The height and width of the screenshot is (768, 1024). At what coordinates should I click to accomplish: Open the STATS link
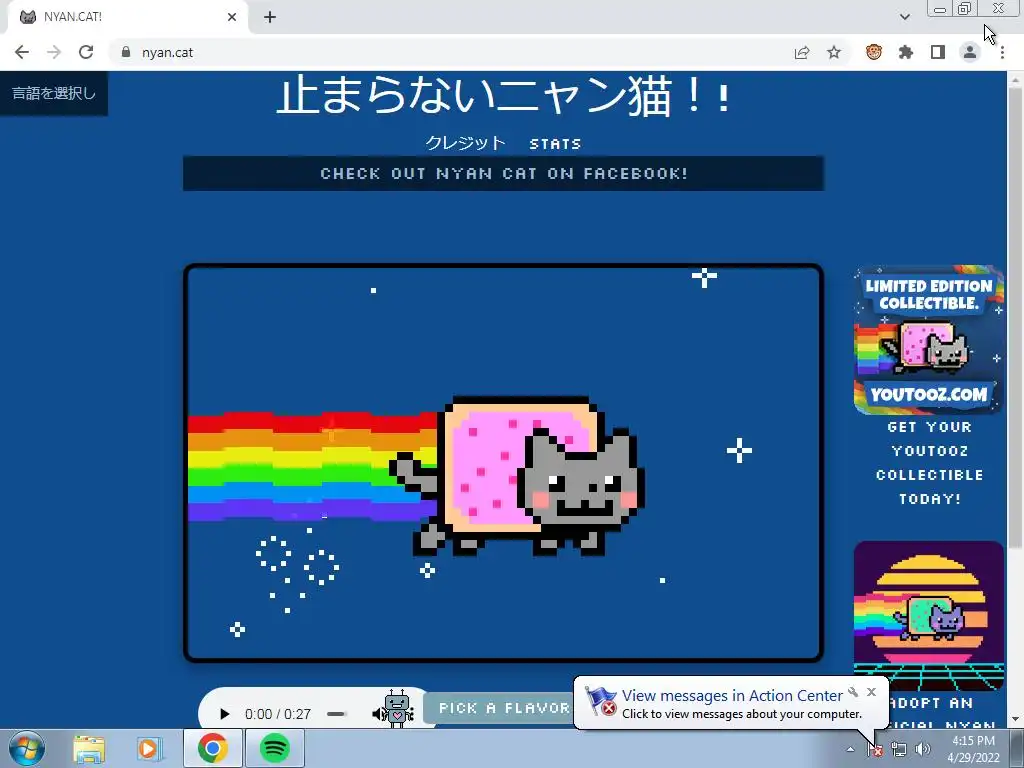pyautogui.click(x=555, y=144)
